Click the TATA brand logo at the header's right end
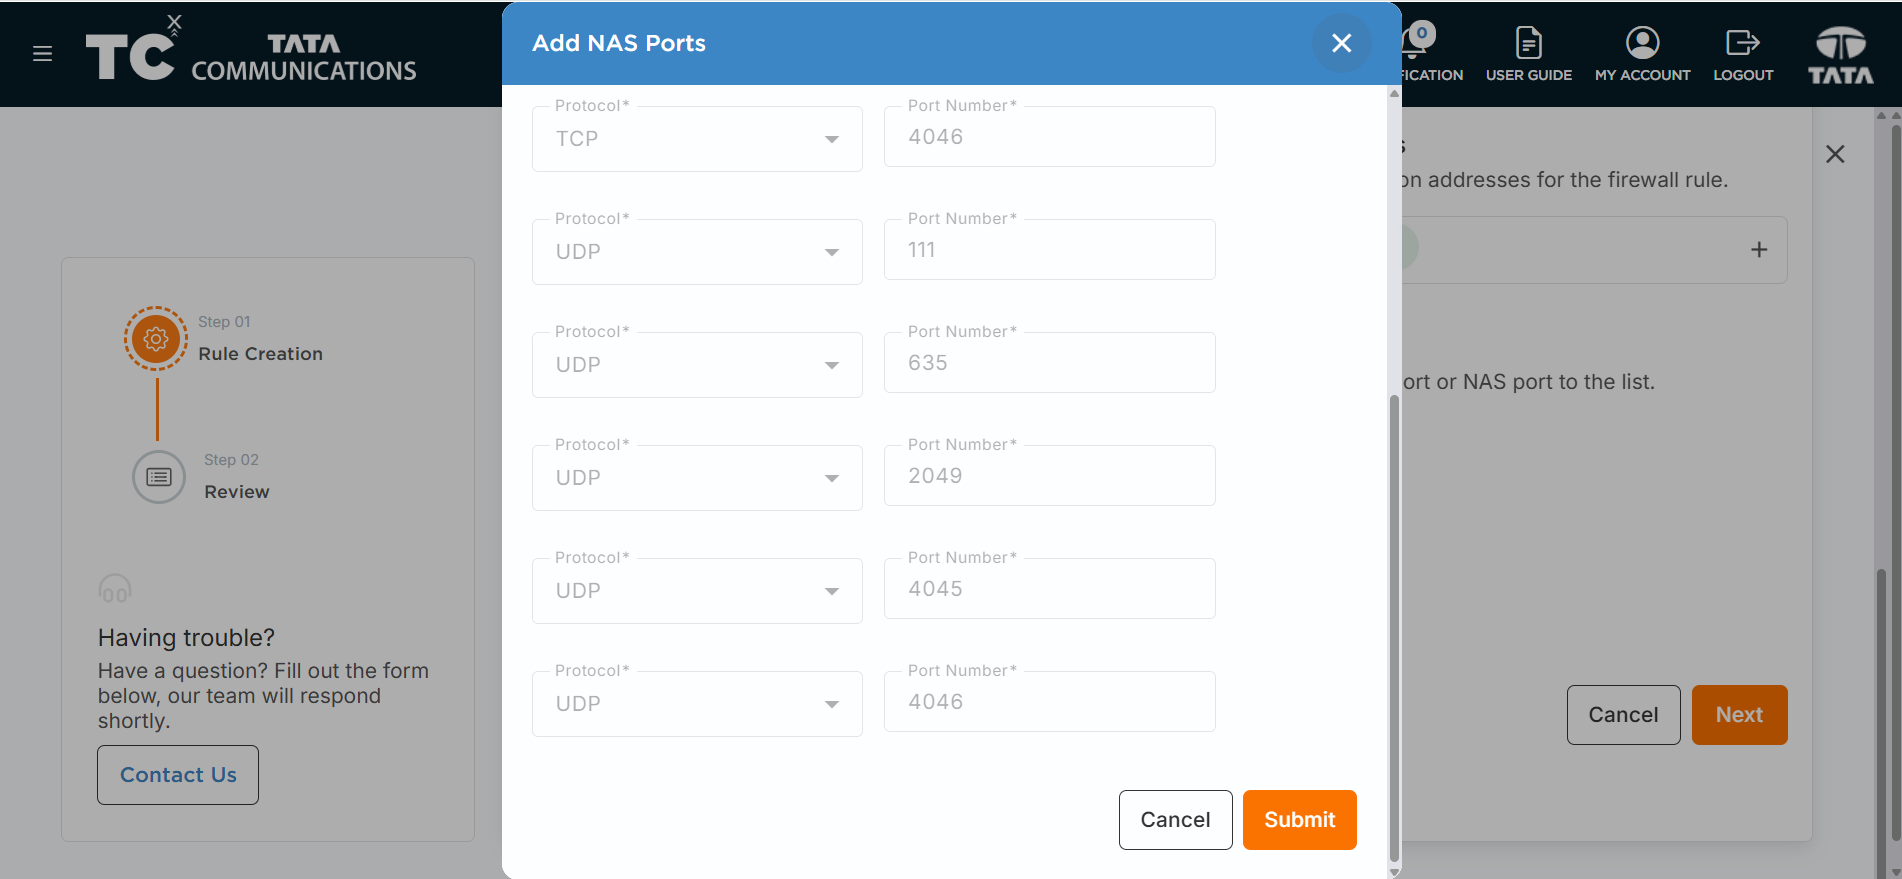The width and height of the screenshot is (1902, 879). pyautogui.click(x=1840, y=55)
